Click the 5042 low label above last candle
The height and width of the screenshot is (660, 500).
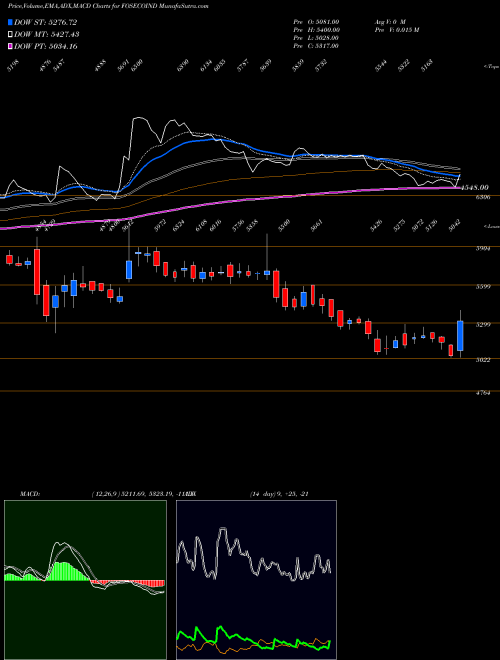(x=454, y=225)
